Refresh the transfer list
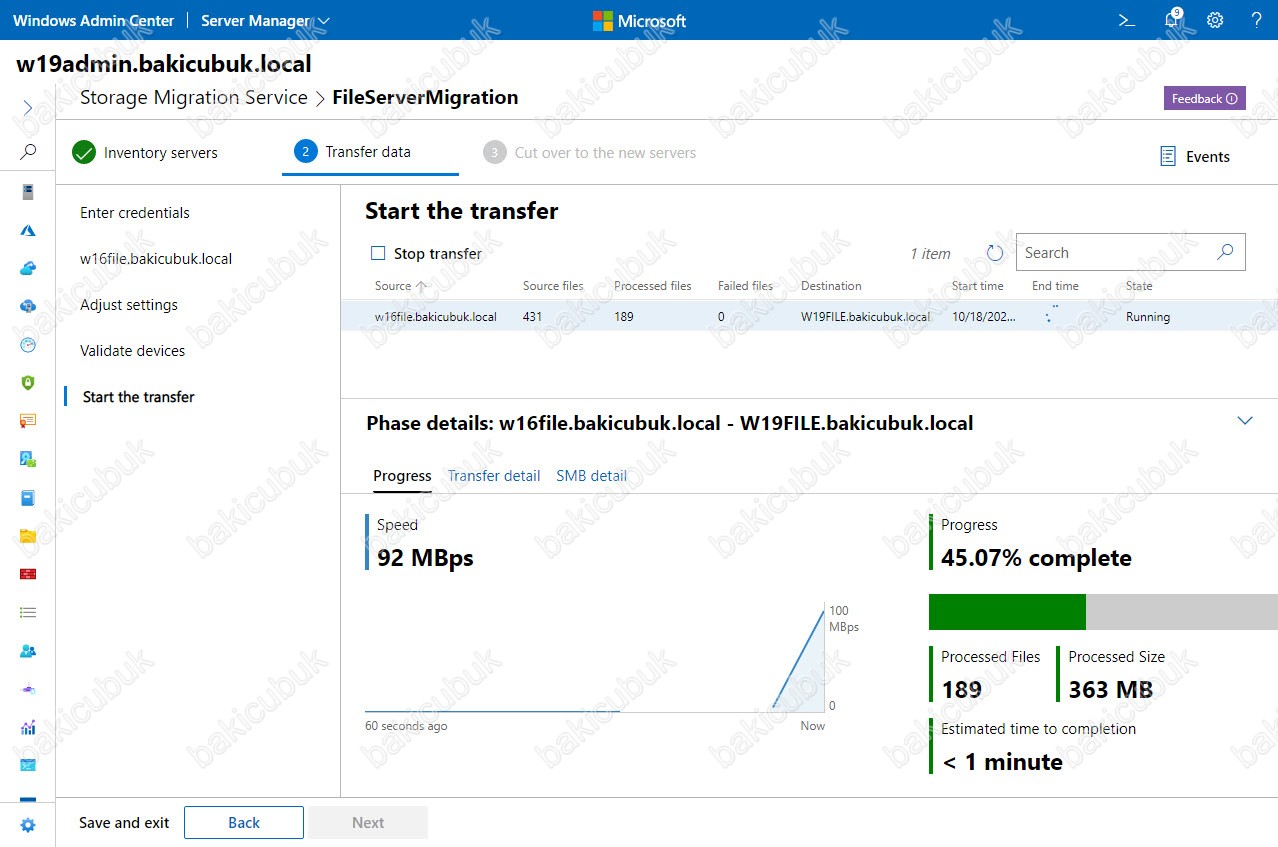This screenshot has width=1278, height=847. coord(995,253)
